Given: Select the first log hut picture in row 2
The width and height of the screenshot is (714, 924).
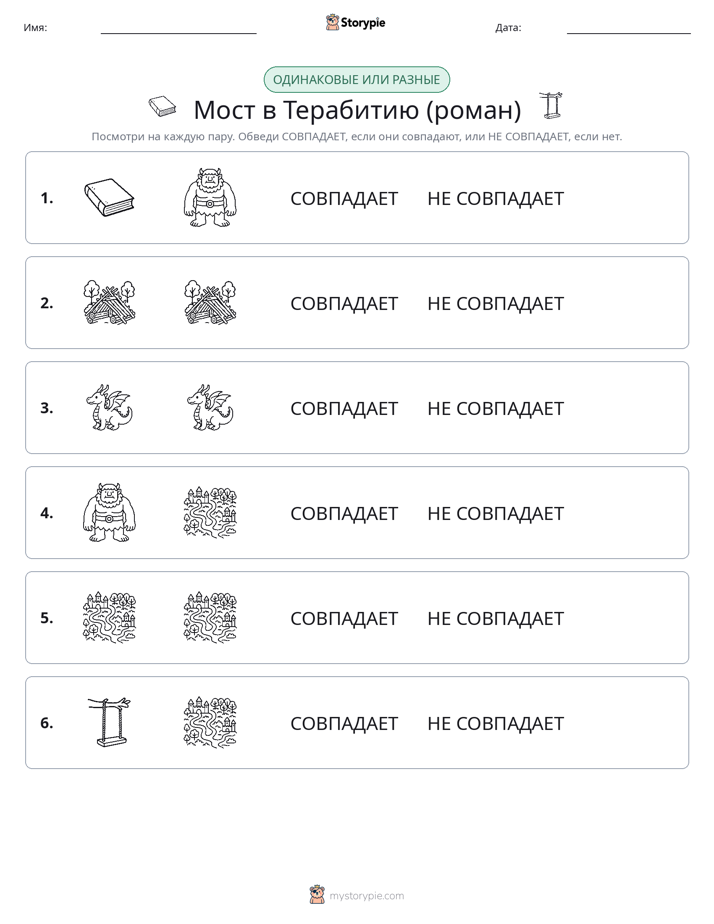Looking at the screenshot, I should [x=109, y=302].
